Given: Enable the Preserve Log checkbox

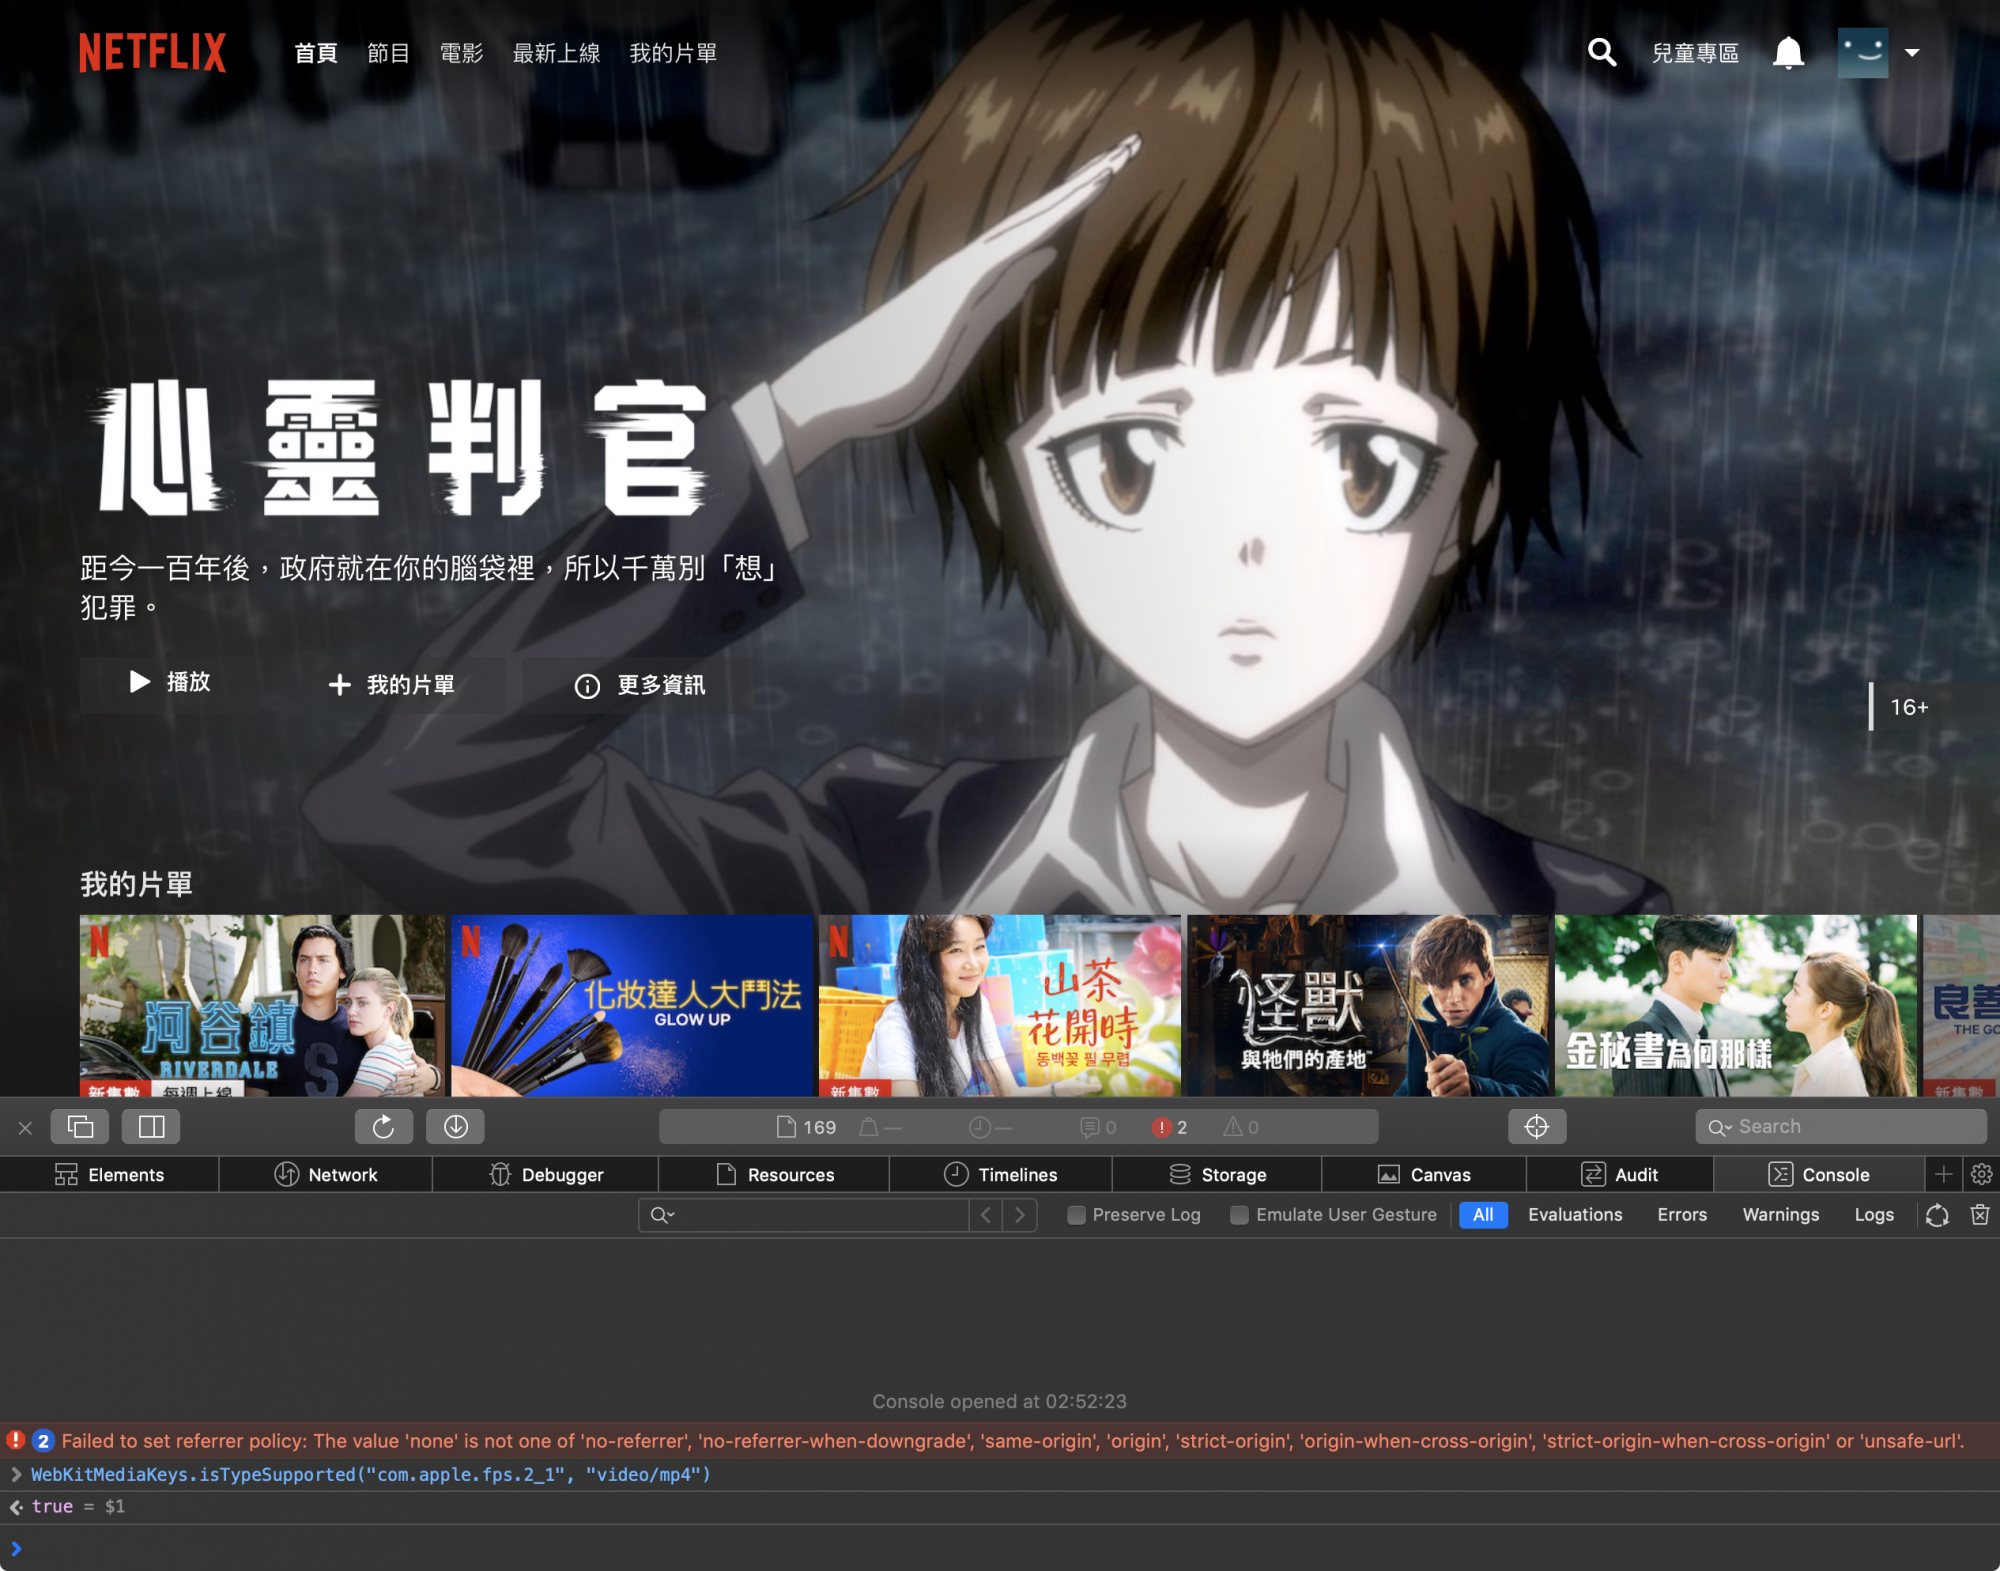Looking at the screenshot, I should click(x=1076, y=1215).
